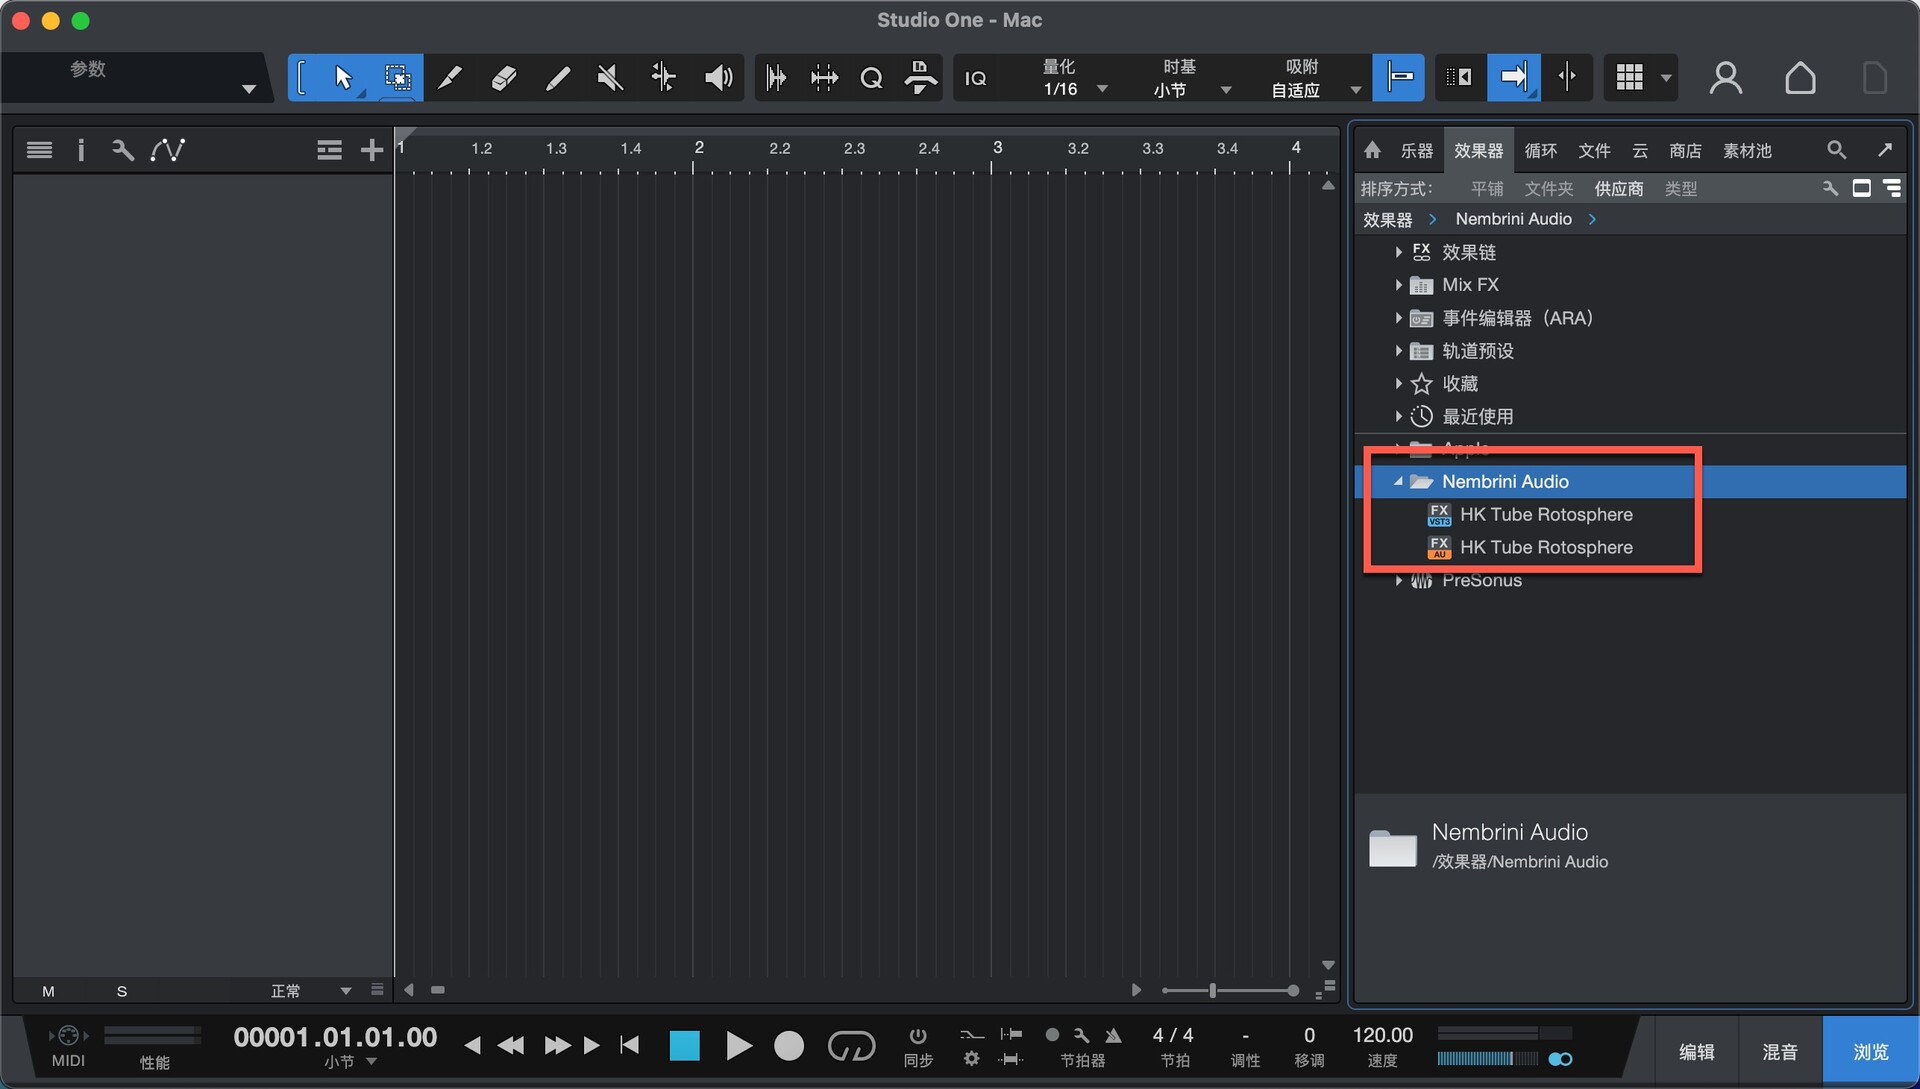The height and width of the screenshot is (1089, 1920).
Task: Select the Listen speaker tool
Action: coord(718,78)
